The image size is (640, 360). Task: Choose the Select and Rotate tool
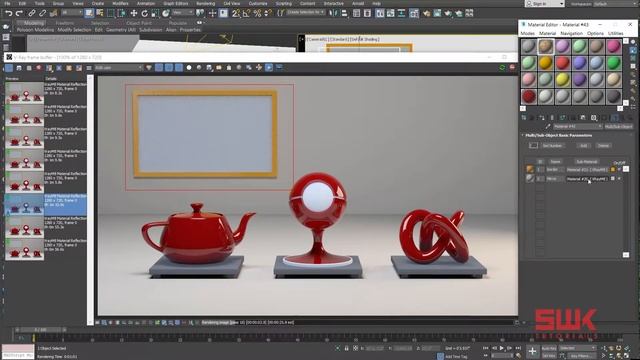[x=144, y=13]
